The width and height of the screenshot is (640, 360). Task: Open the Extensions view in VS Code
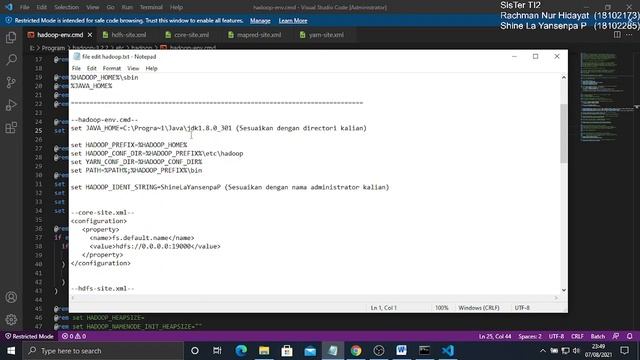[11, 127]
